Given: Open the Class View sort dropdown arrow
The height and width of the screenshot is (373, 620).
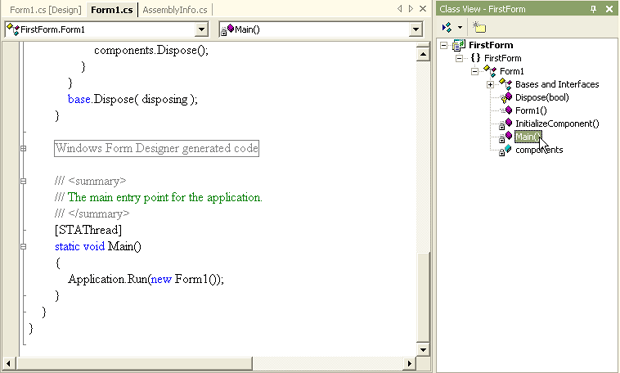Looking at the screenshot, I should click(x=459, y=27).
